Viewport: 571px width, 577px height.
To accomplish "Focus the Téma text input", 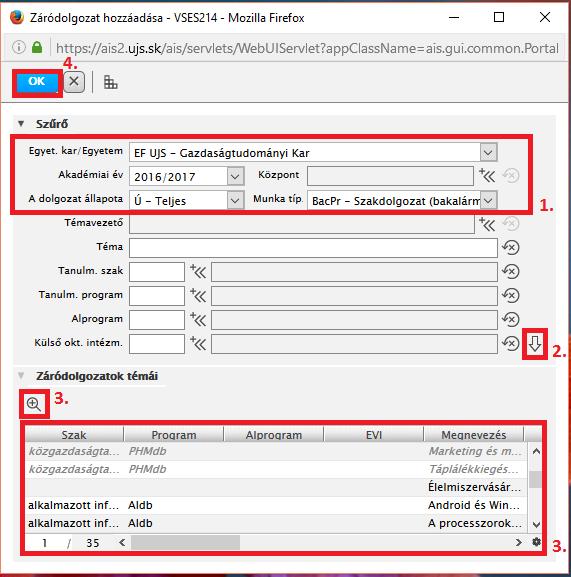I will click(x=313, y=248).
